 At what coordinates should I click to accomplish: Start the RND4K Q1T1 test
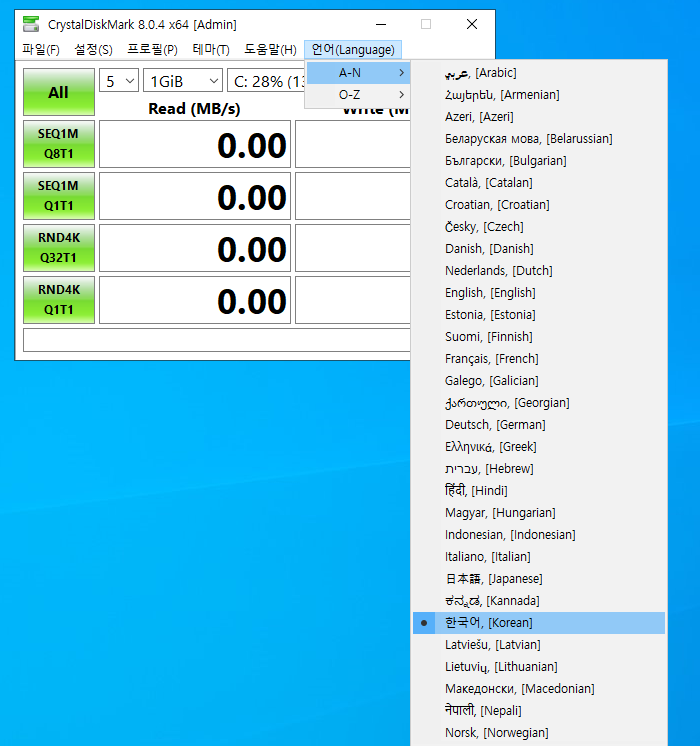(59, 300)
